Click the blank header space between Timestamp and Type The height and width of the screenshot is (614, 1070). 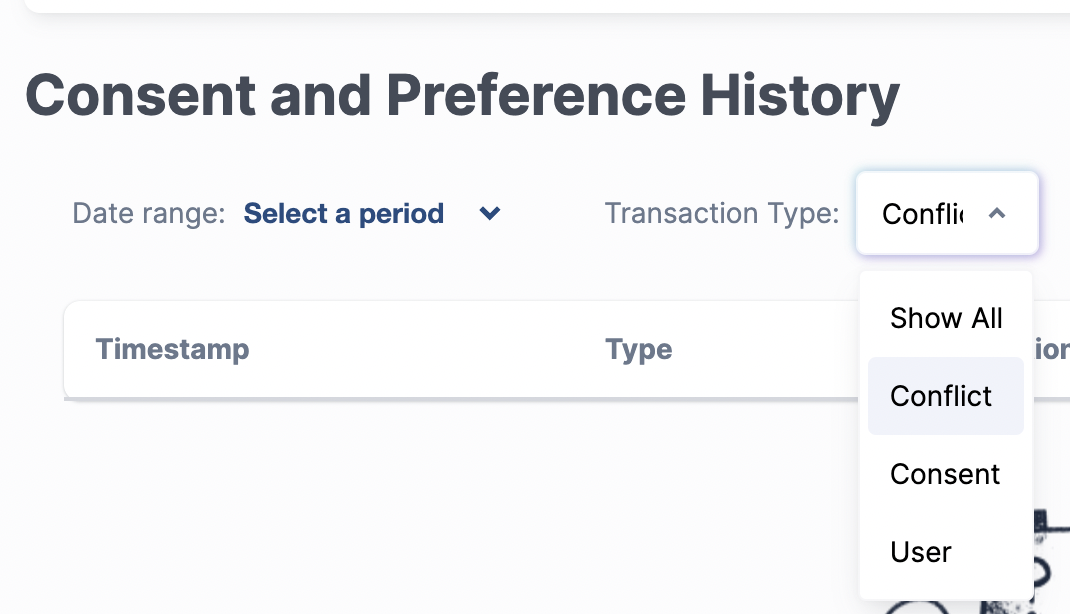click(420, 349)
